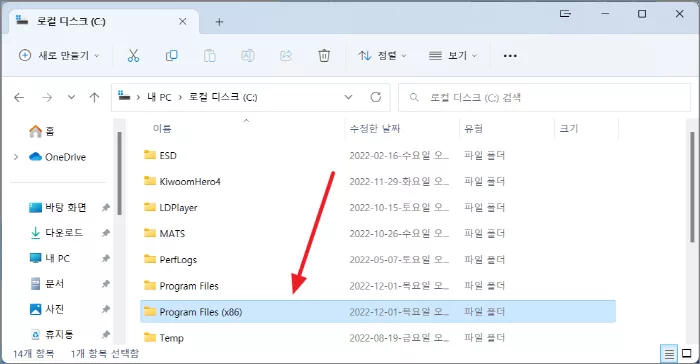Screen dimensions: 700x364
Task: Click the pin icon next to 문서
Action: (x=106, y=284)
